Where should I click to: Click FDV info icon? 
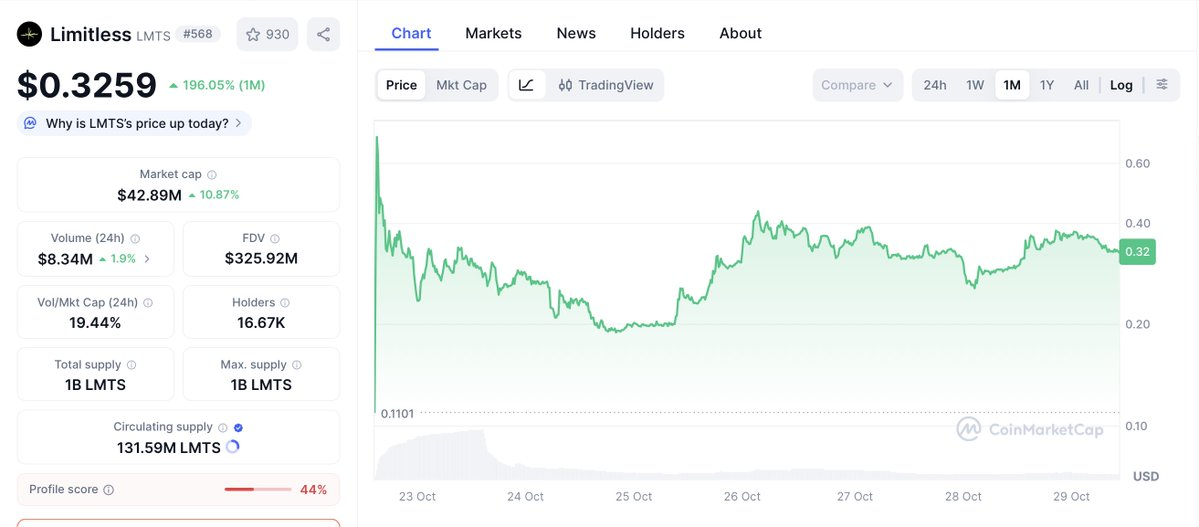(275, 239)
